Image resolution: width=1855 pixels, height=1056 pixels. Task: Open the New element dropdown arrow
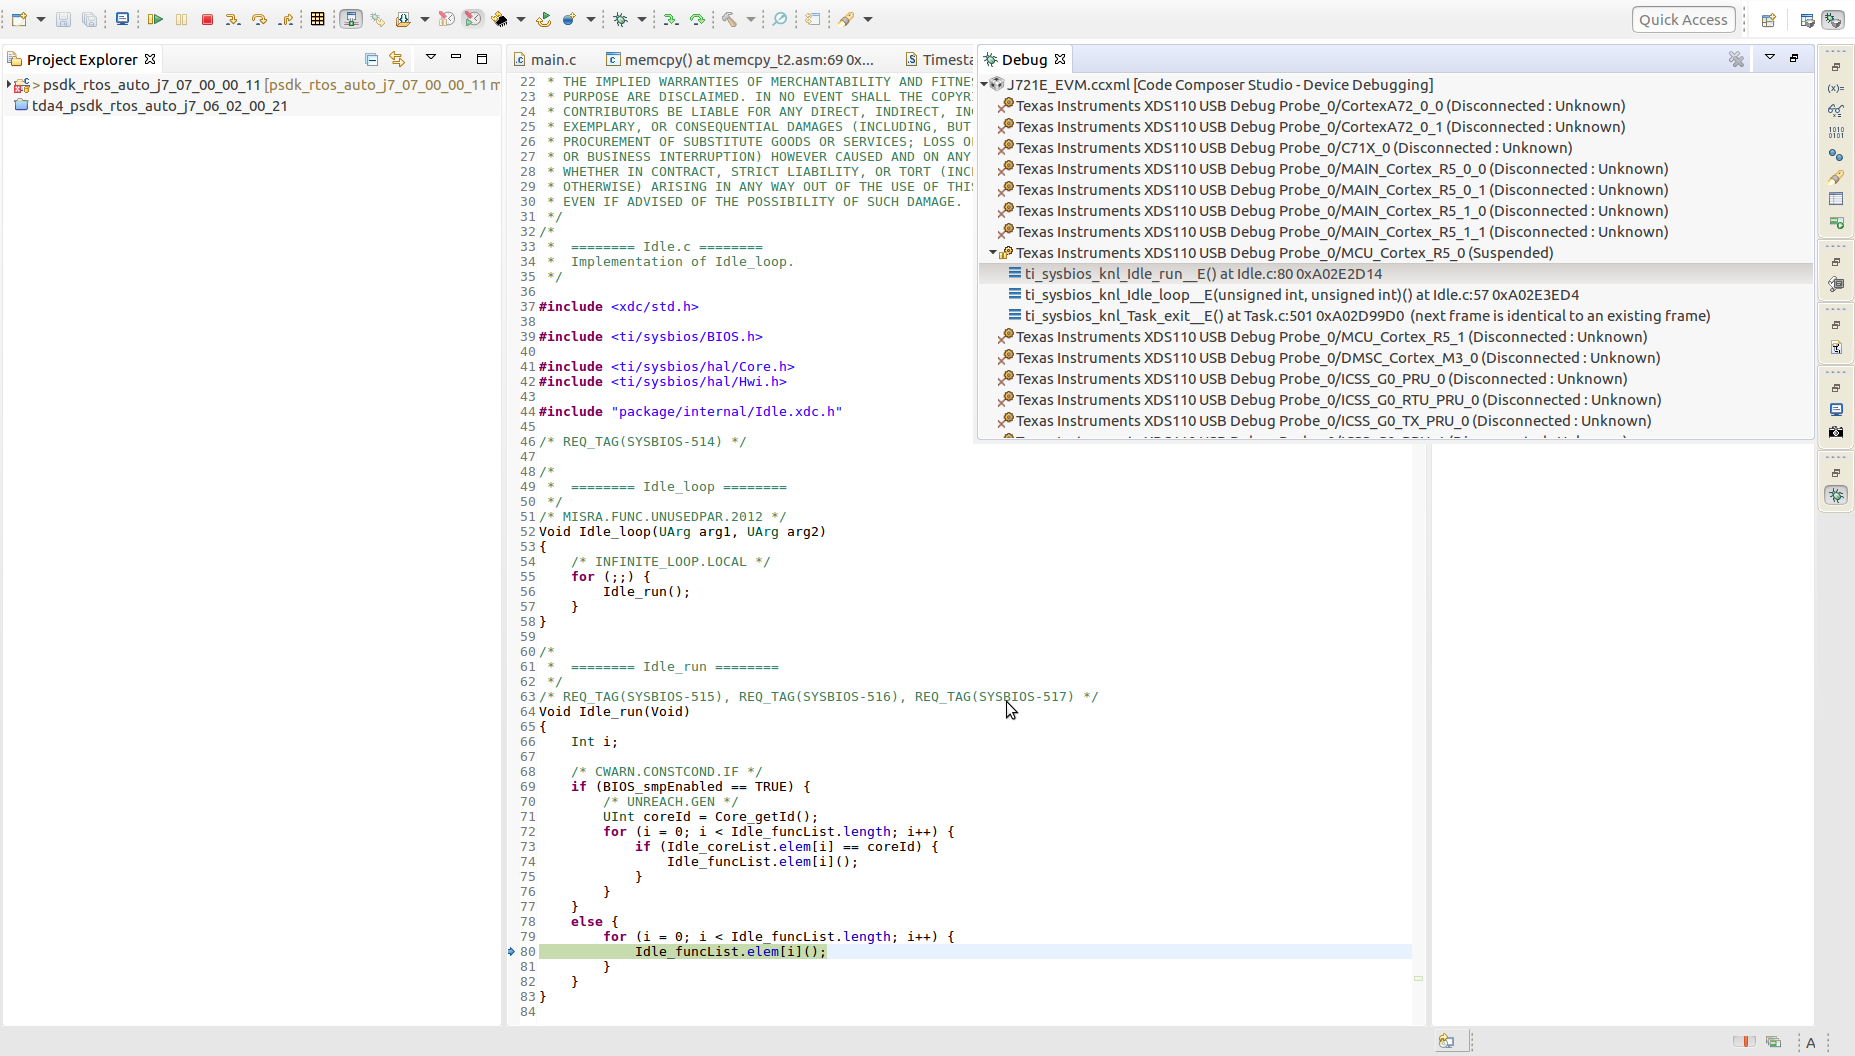click(40, 19)
